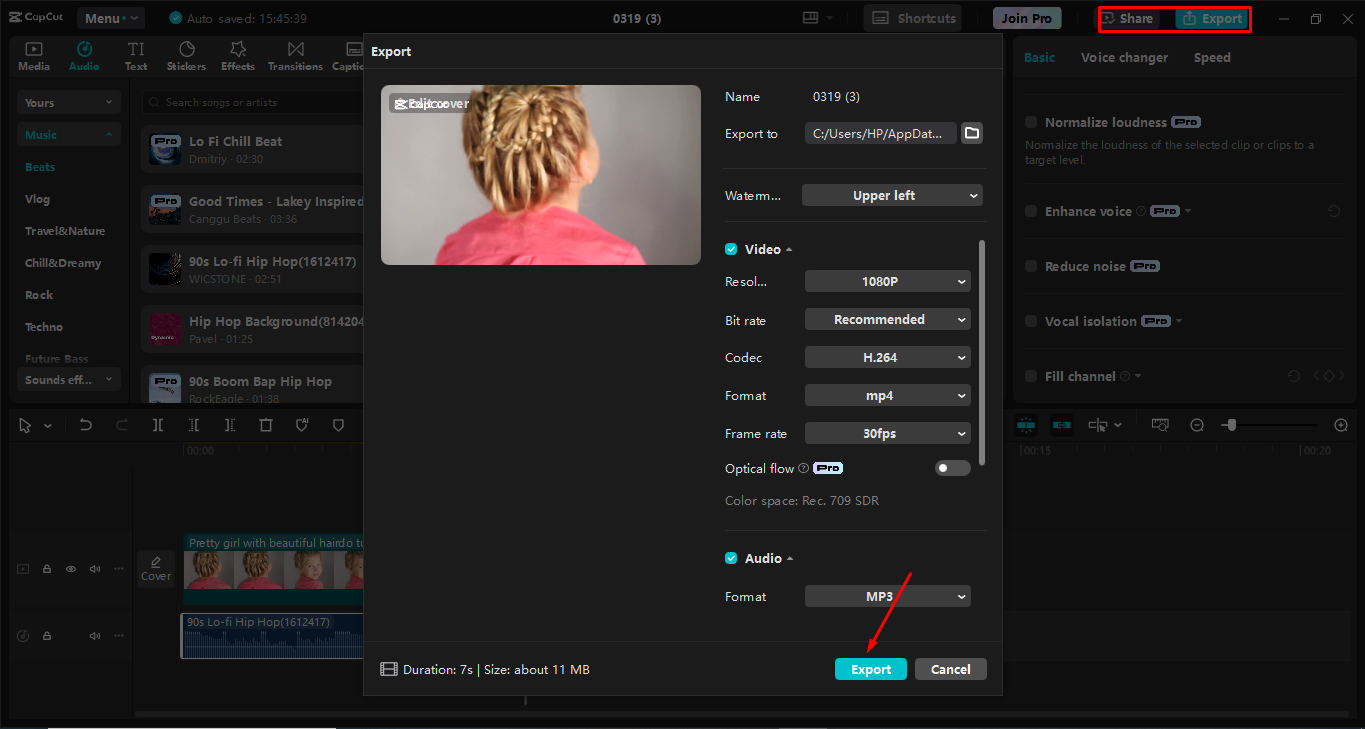Open the Resolution dropdown showing 1080P
1365x729 pixels.
(x=887, y=281)
